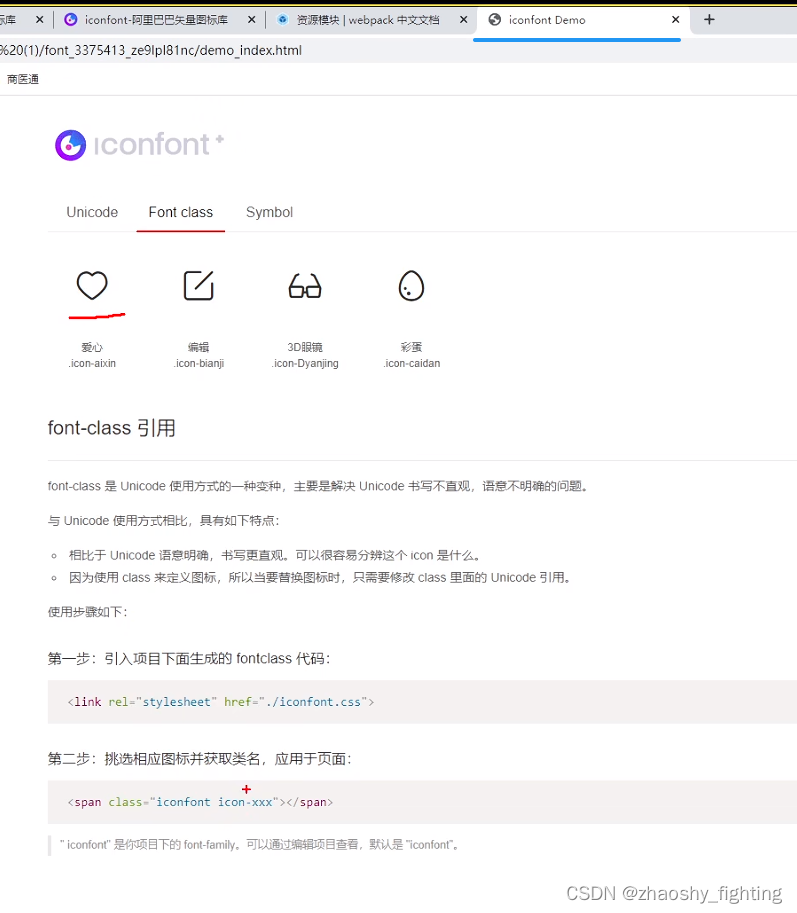
Task: Click the 3D眼镜 icon label
Action: (x=305, y=347)
